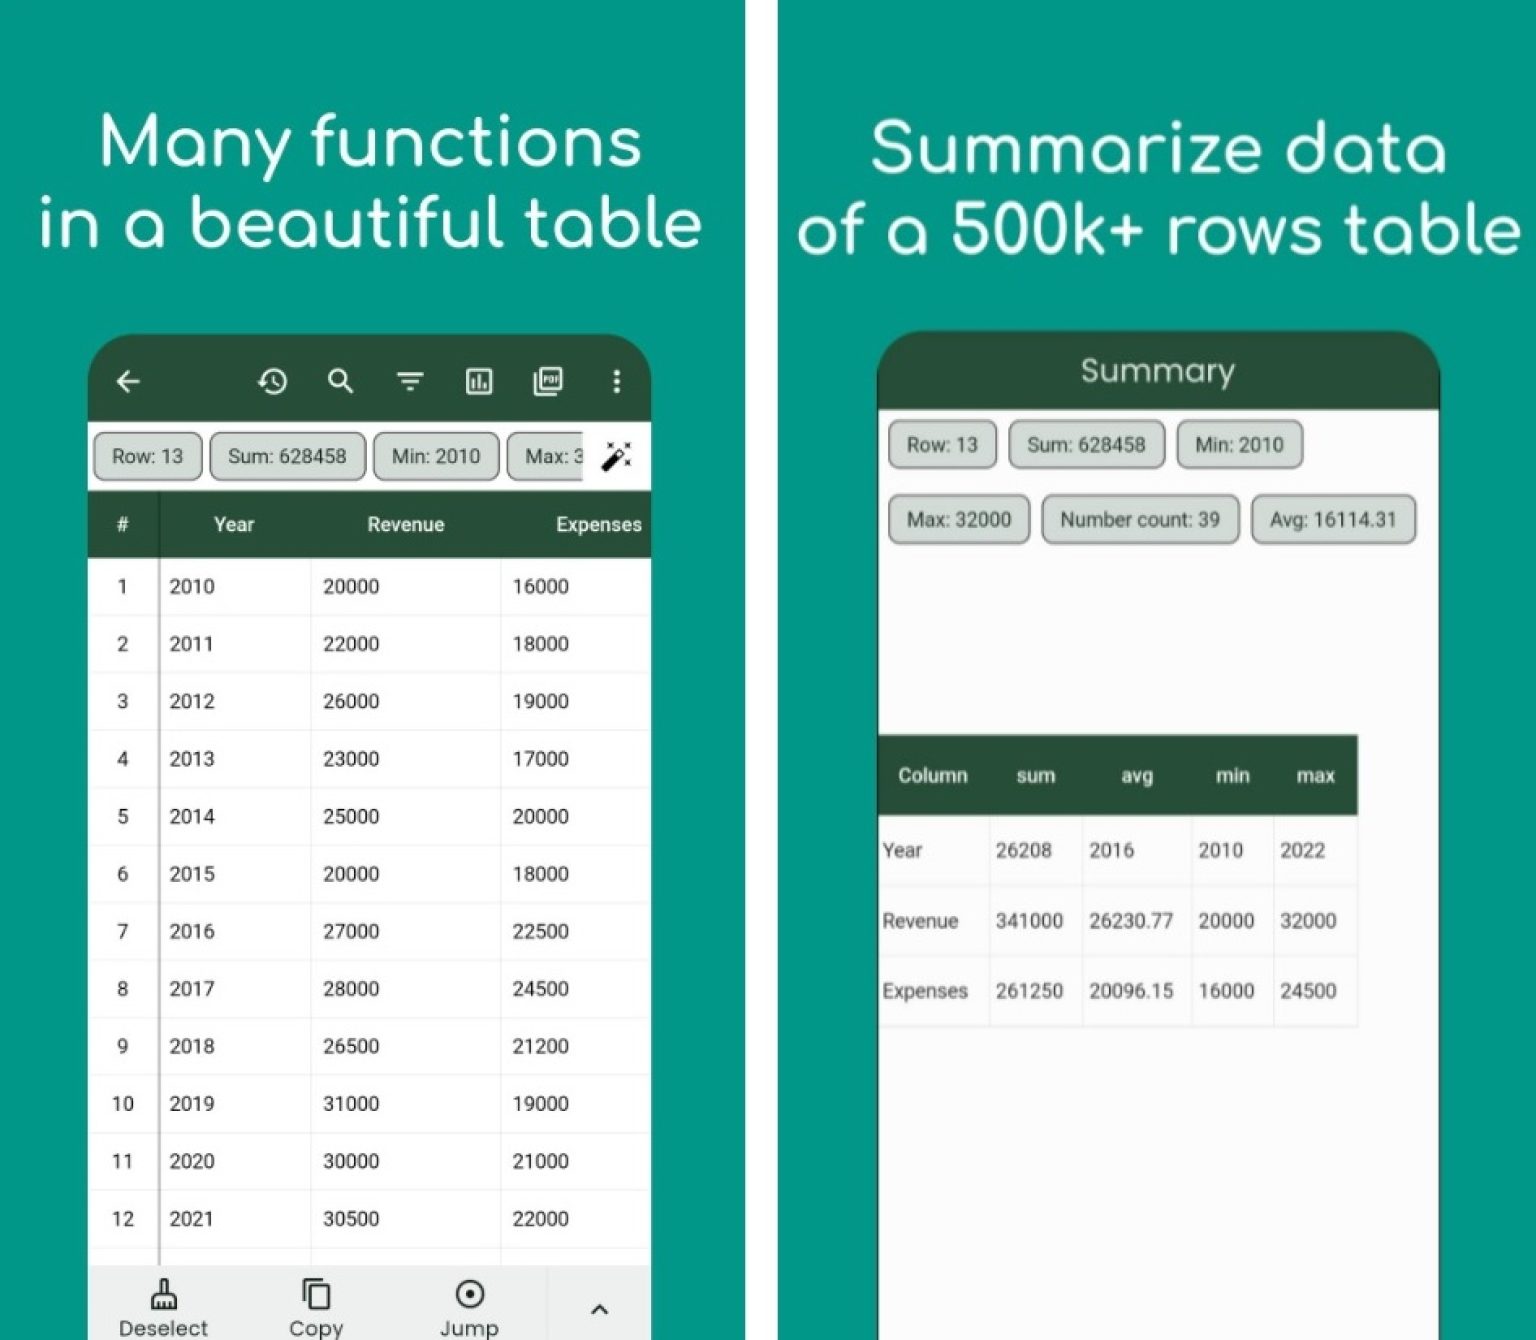Tap the Copy button
This screenshot has width=1536, height=1340.
coord(316,1297)
